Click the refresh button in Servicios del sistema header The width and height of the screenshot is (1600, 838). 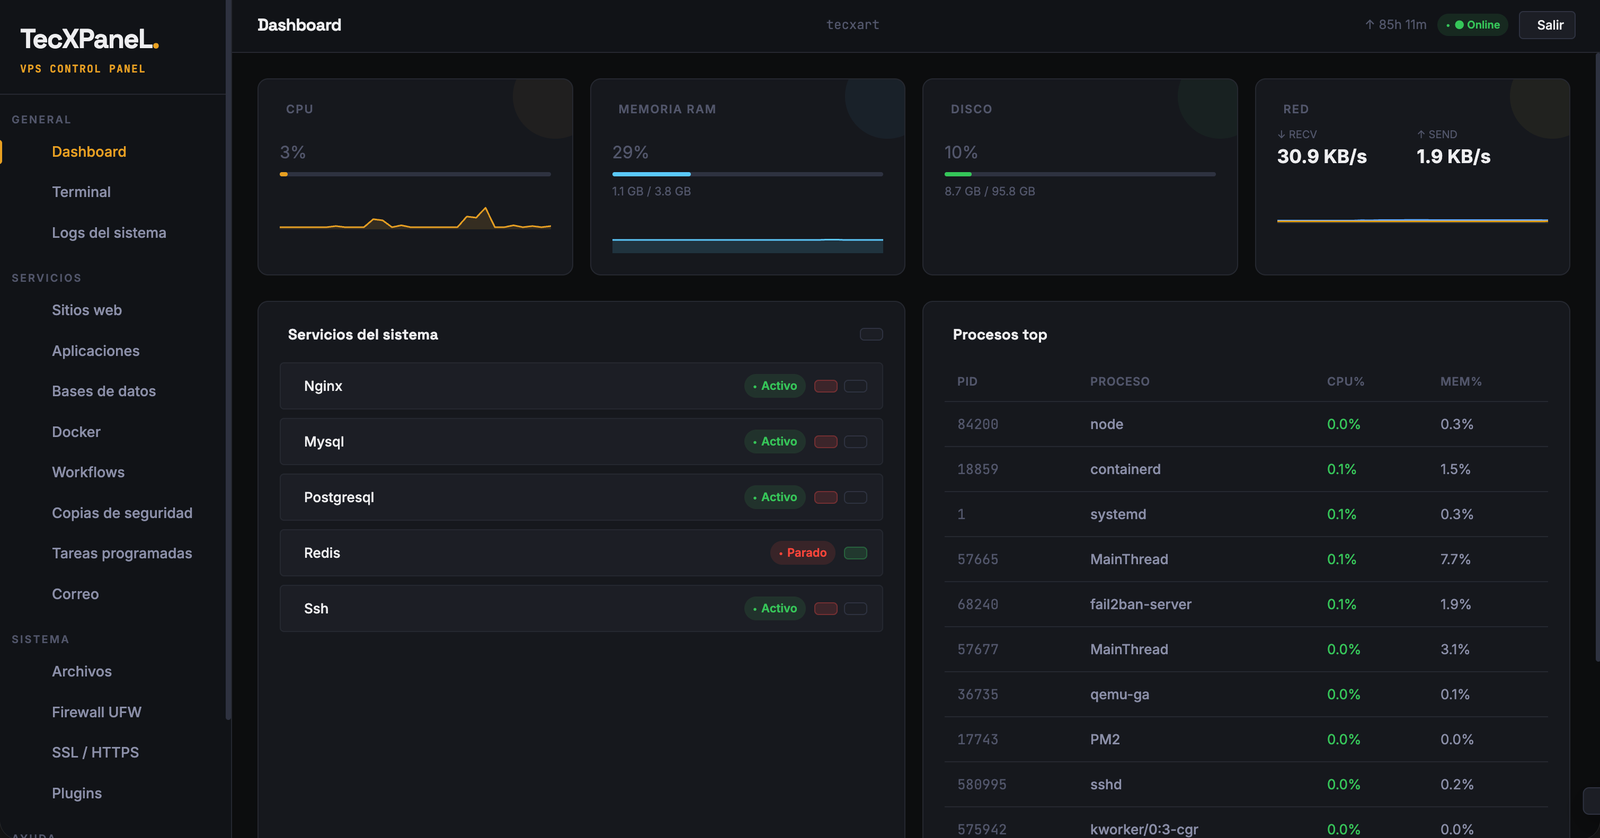[x=871, y=334]
